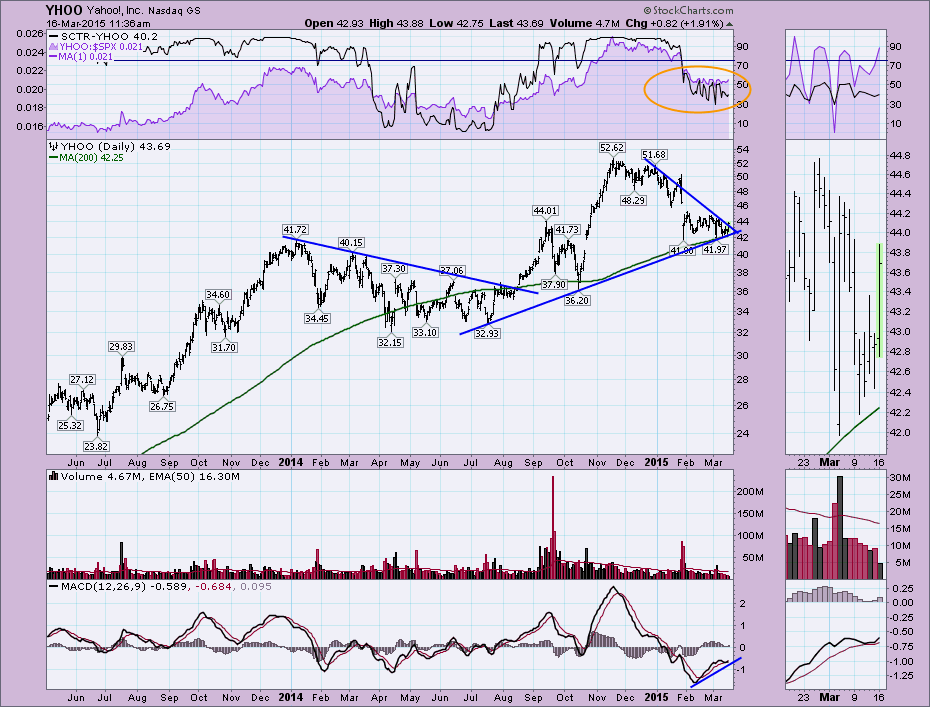Click the 40.15 price label
The height and width of the screenshot is (707, 930).
coord(351,243)
